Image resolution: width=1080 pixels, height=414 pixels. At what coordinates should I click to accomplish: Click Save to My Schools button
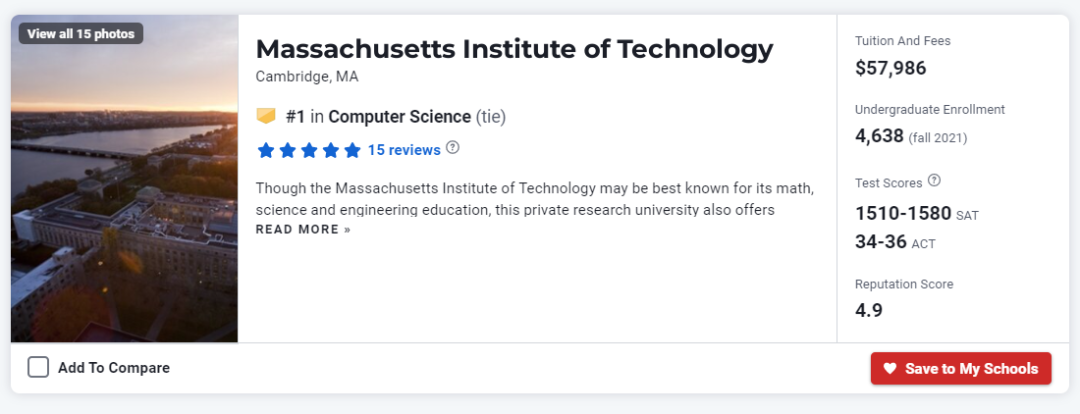[961, 369]
